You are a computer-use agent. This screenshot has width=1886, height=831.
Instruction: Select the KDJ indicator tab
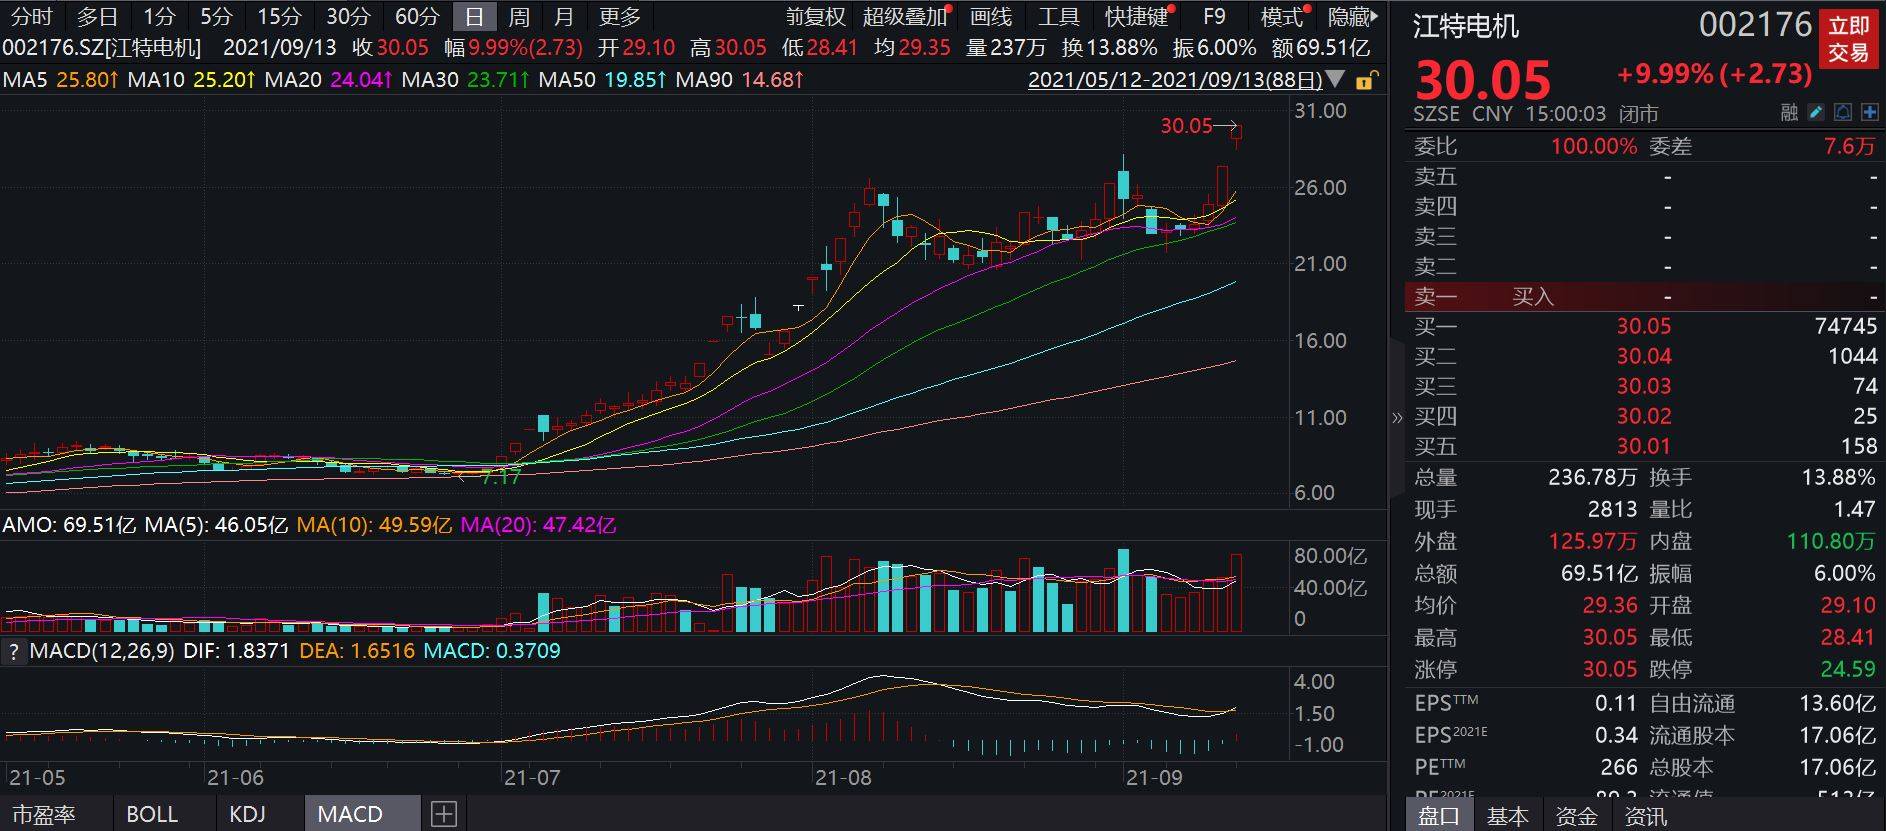pyautogui.click(x=247, y=814)
